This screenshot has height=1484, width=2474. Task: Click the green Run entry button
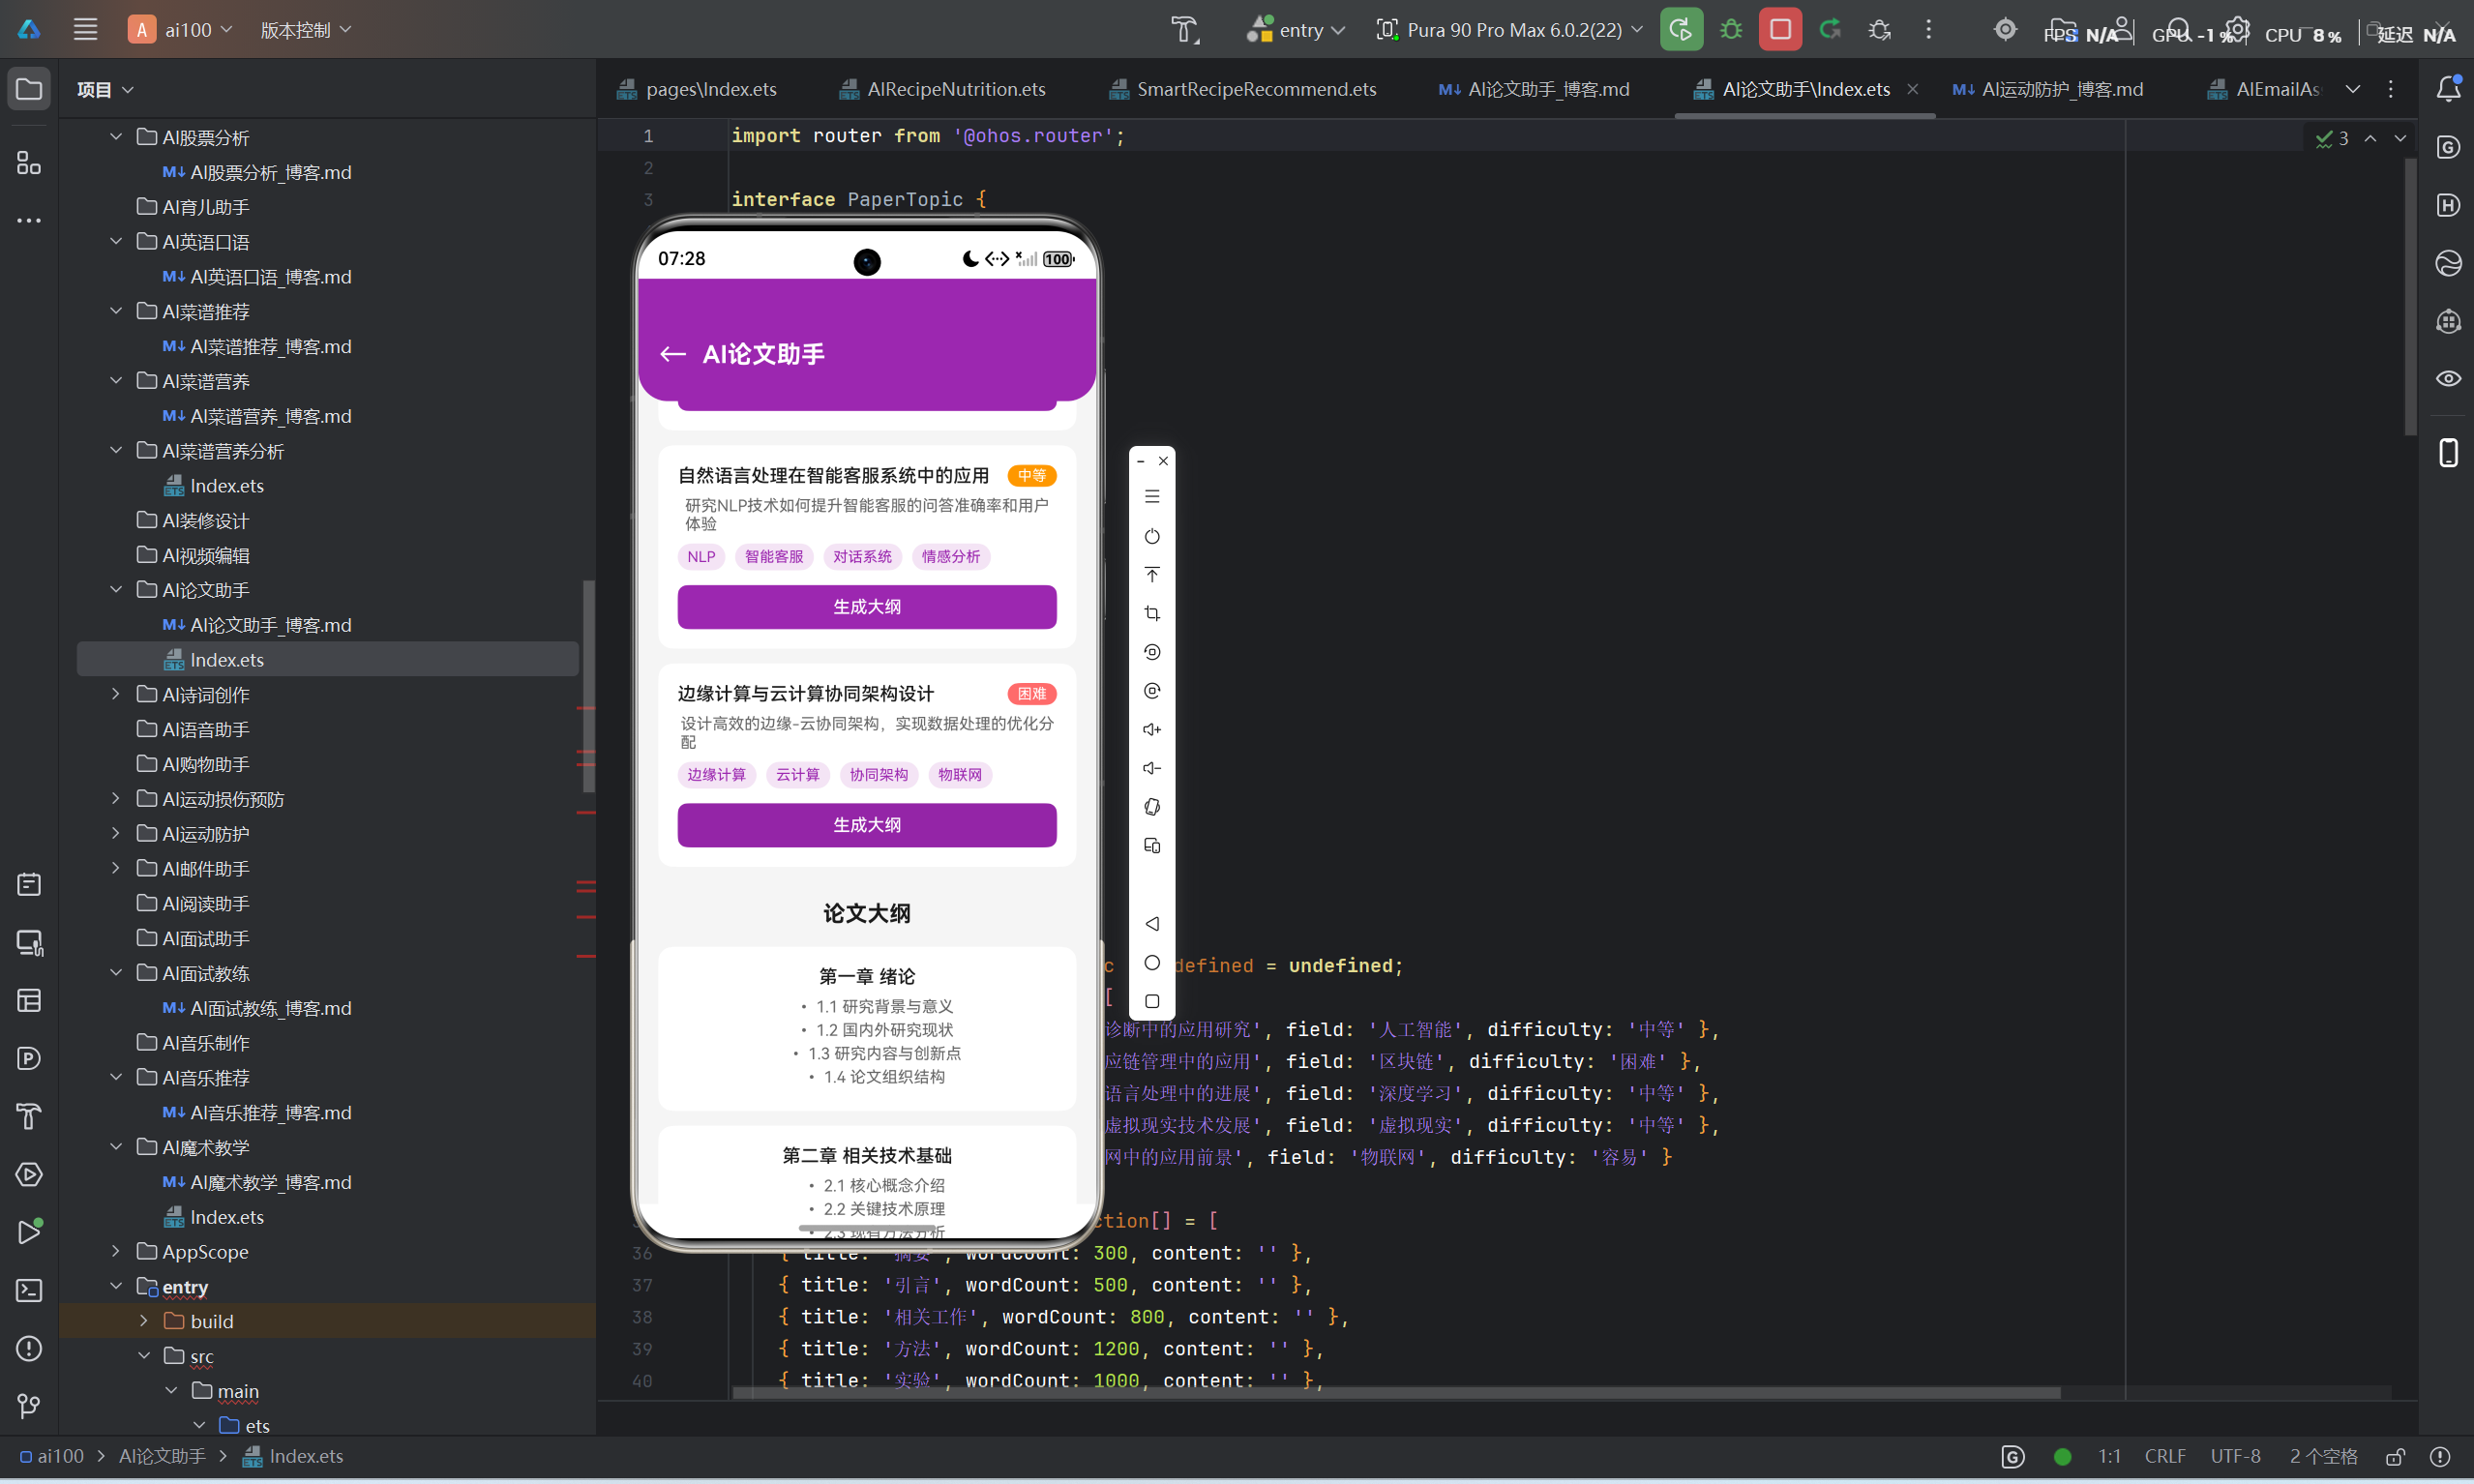coord(1681,29)
